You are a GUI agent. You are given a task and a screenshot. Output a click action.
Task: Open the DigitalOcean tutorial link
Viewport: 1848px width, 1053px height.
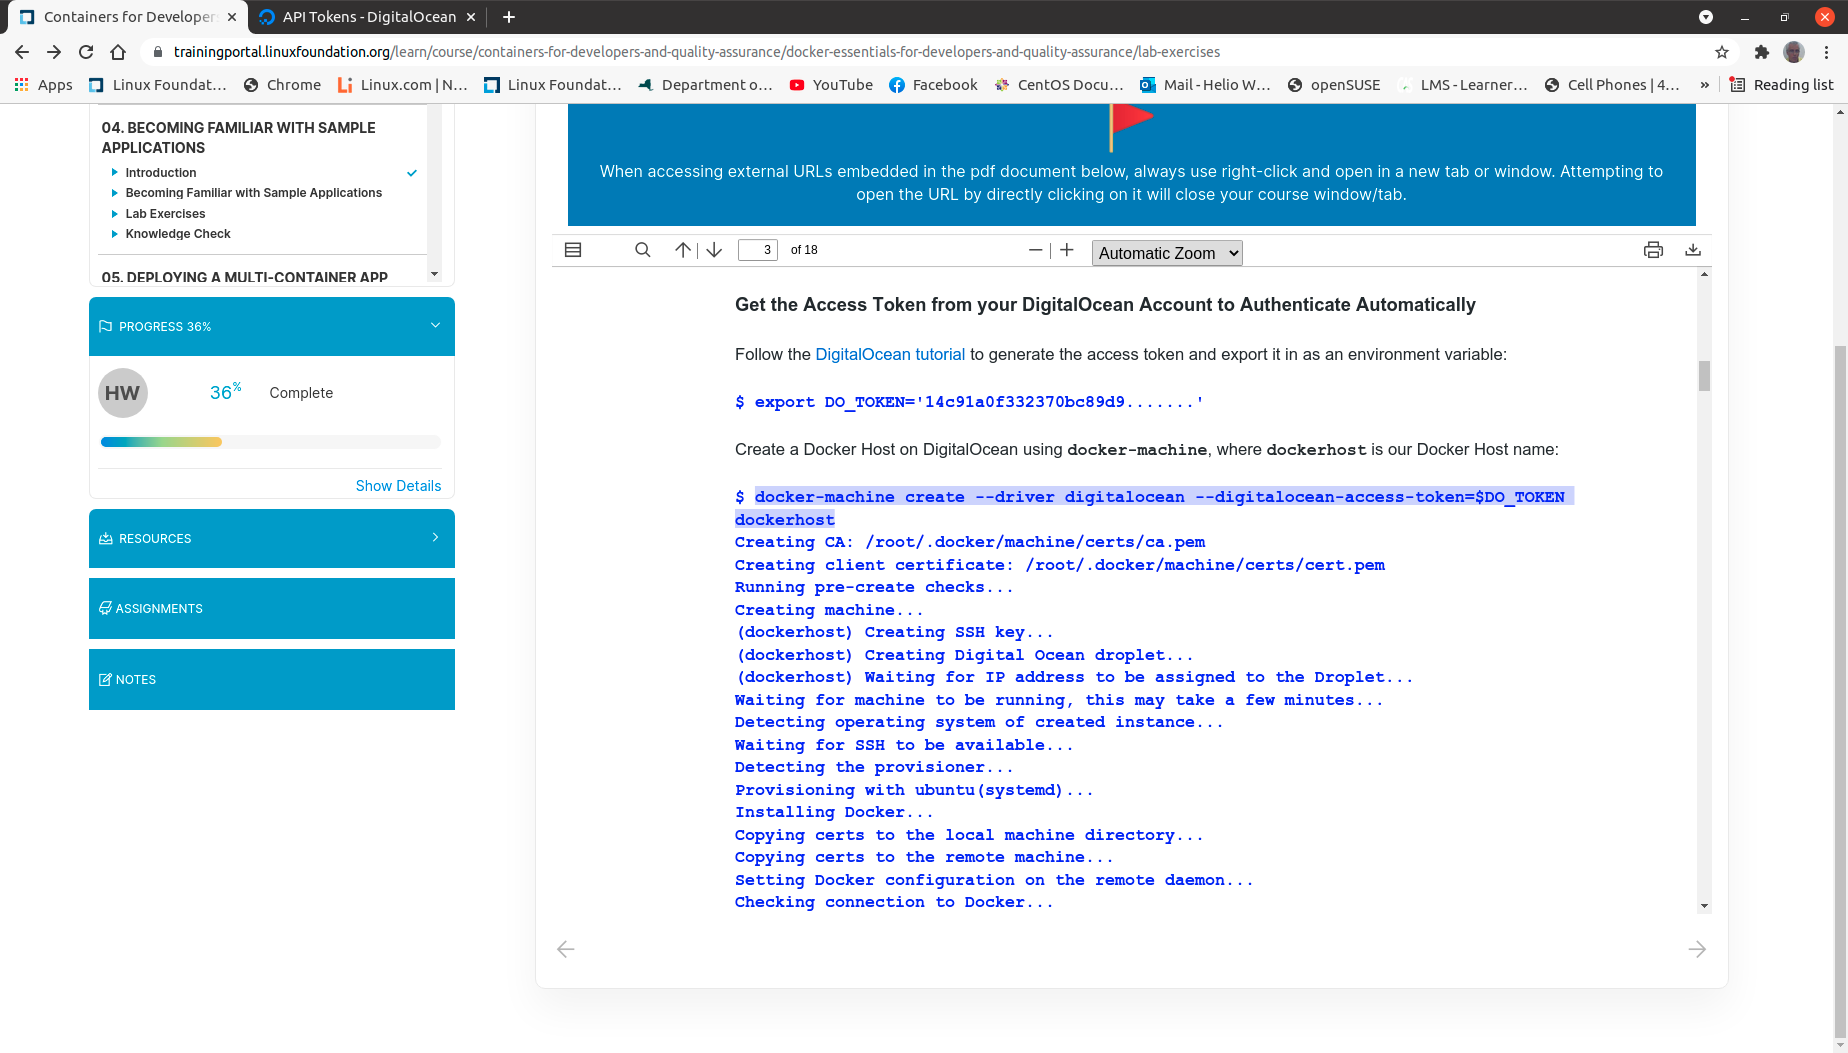click(x=890, y=354)
